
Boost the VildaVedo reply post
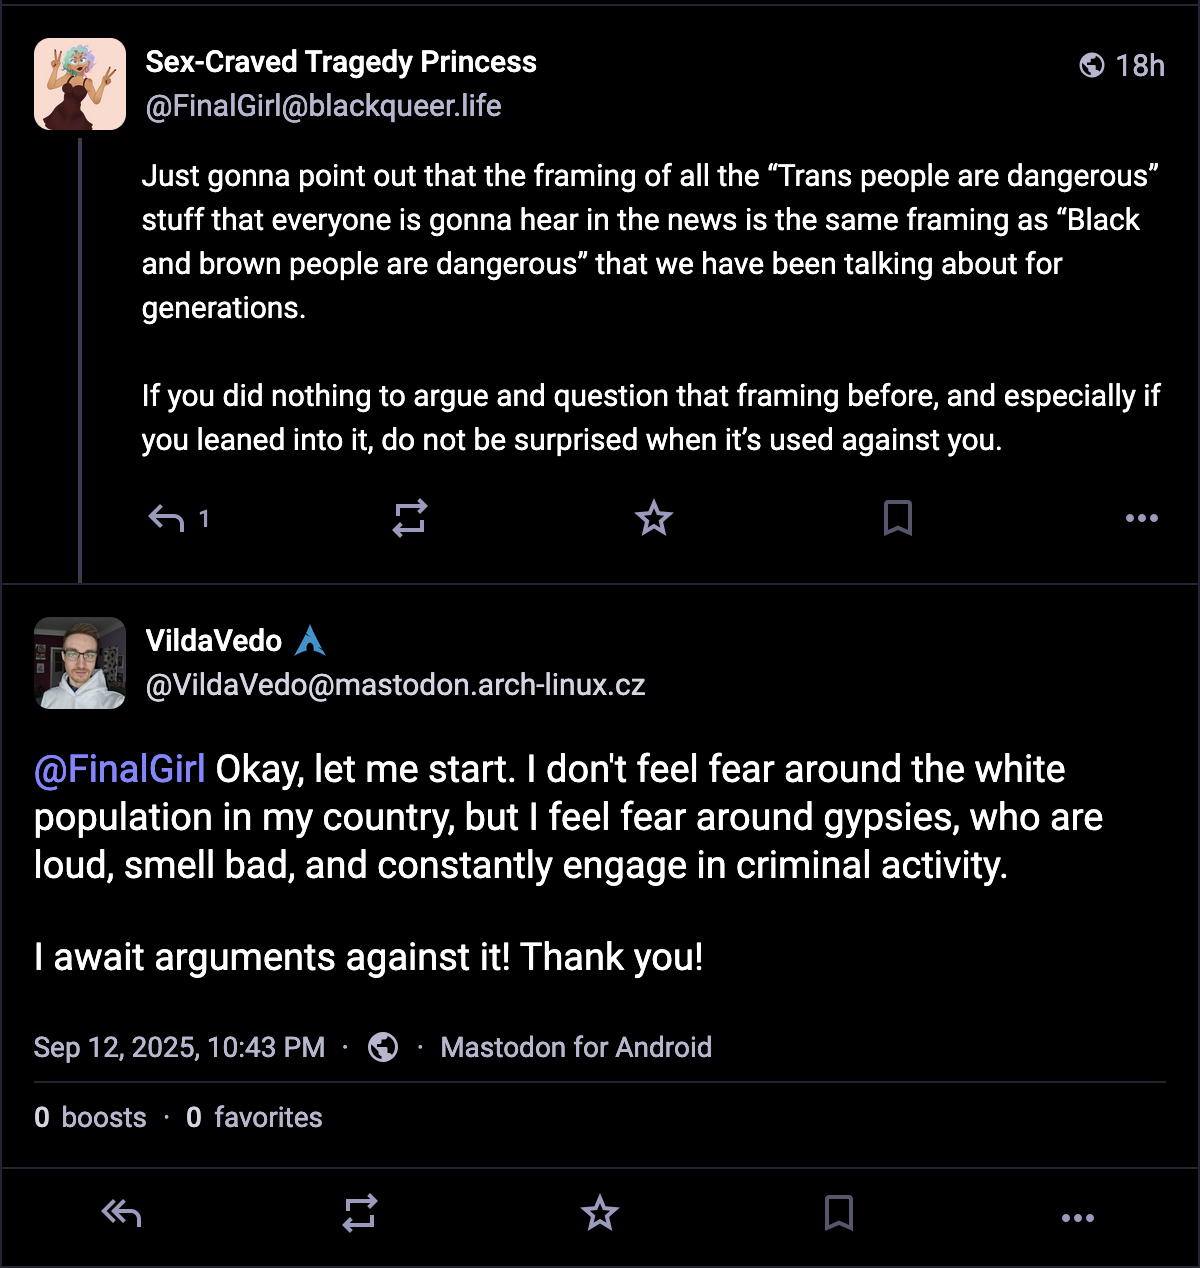click(x=360, y=1214)
